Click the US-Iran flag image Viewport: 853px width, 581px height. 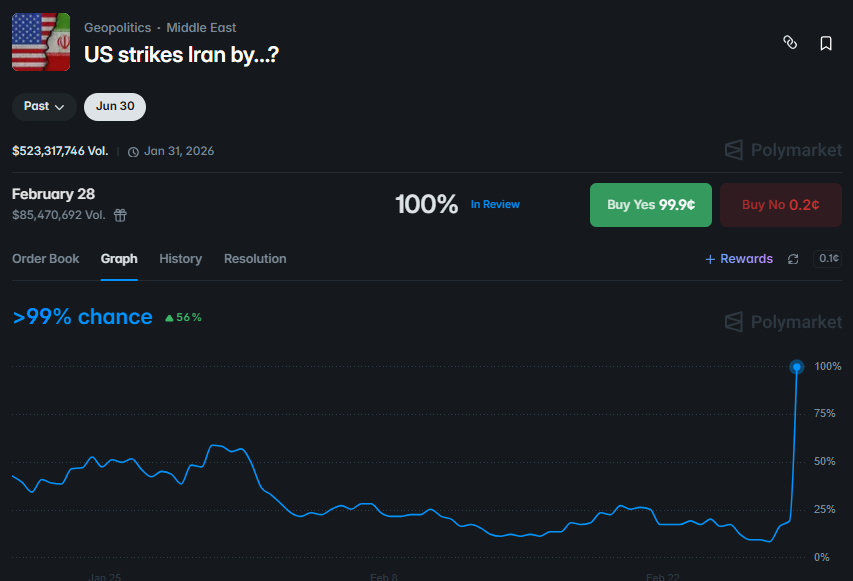pyautogui.click(x=39, y=42)
